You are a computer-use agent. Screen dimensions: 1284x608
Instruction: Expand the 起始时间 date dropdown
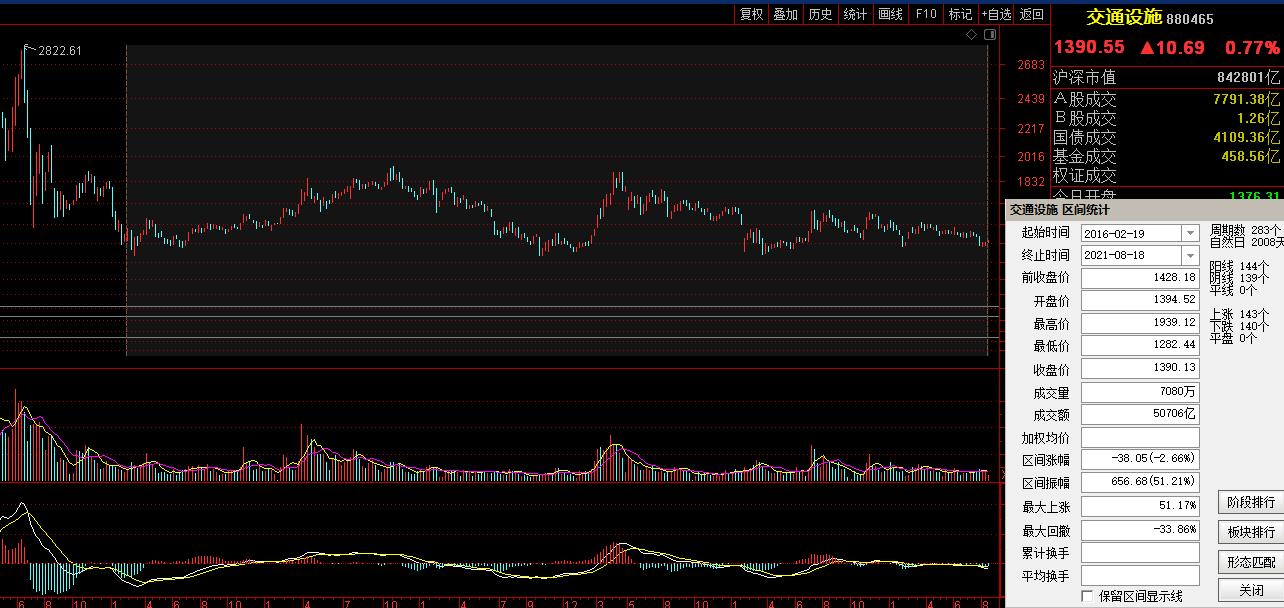pyautogui.click(x=1189, y=233)
